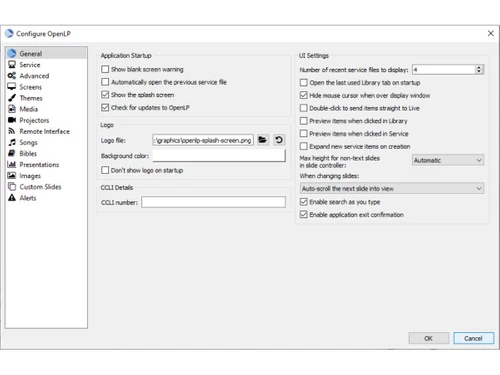Click the Presentations label in sidebar
This screenshot has width=500, height=375.
39,165
